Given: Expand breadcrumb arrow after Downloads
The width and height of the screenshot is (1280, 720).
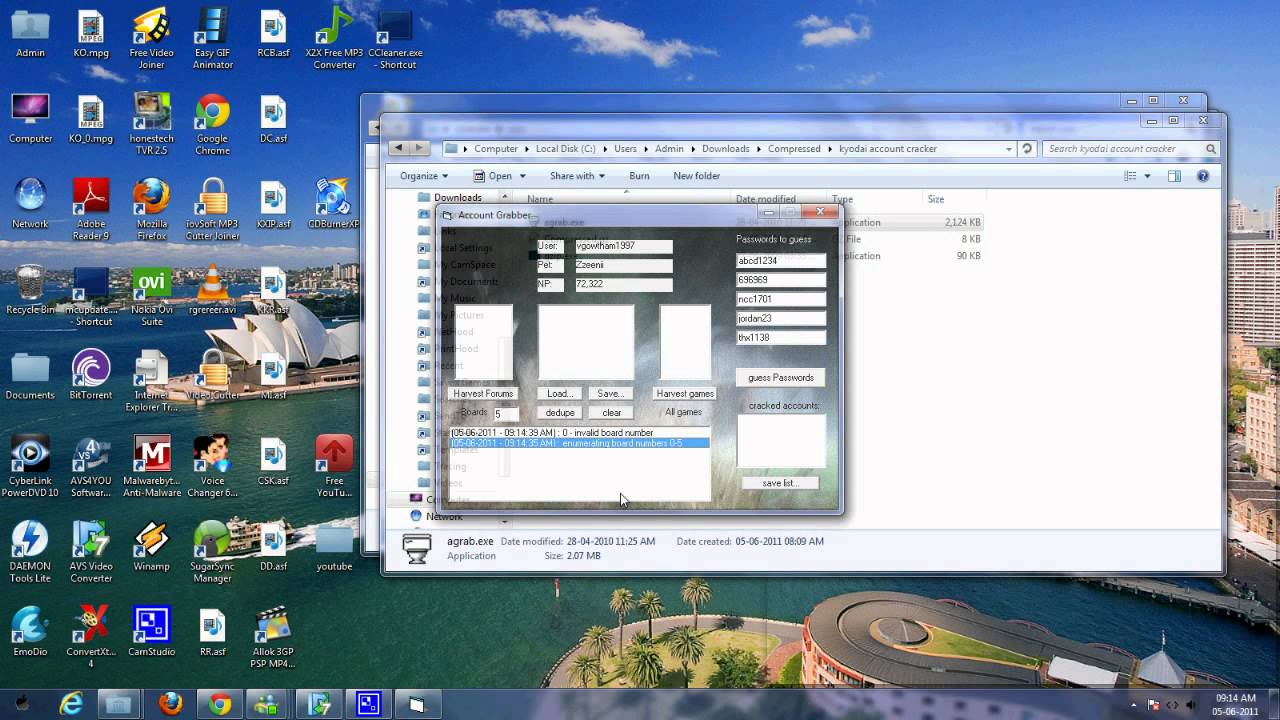Looking at the screenshot, I should [758, 149].
